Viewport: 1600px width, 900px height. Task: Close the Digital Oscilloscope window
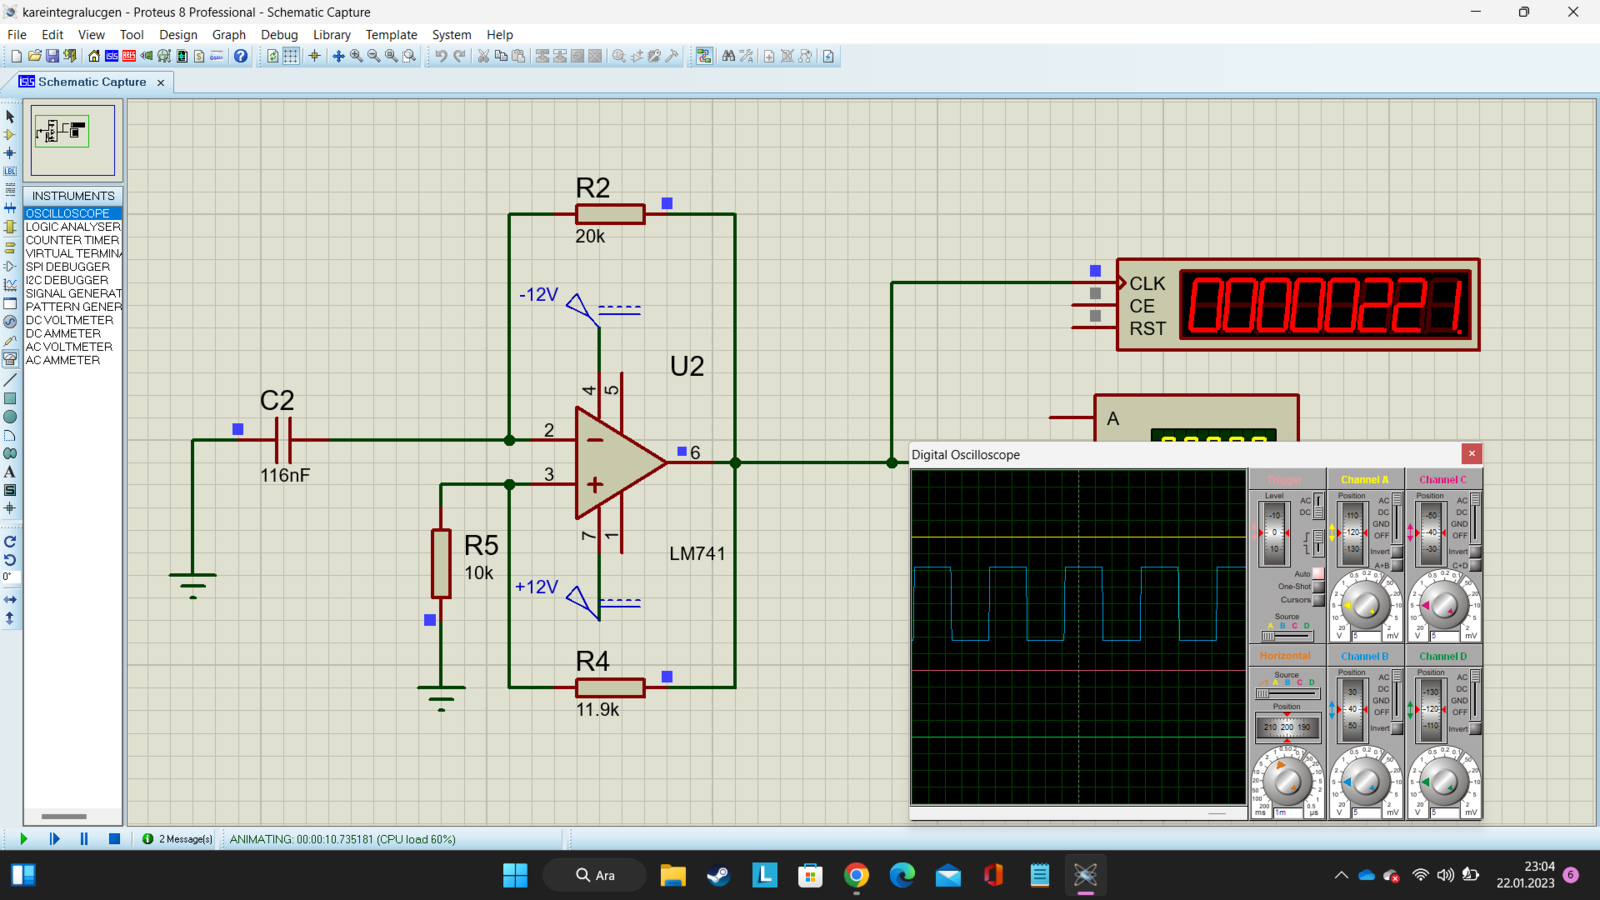(1471, 454)
